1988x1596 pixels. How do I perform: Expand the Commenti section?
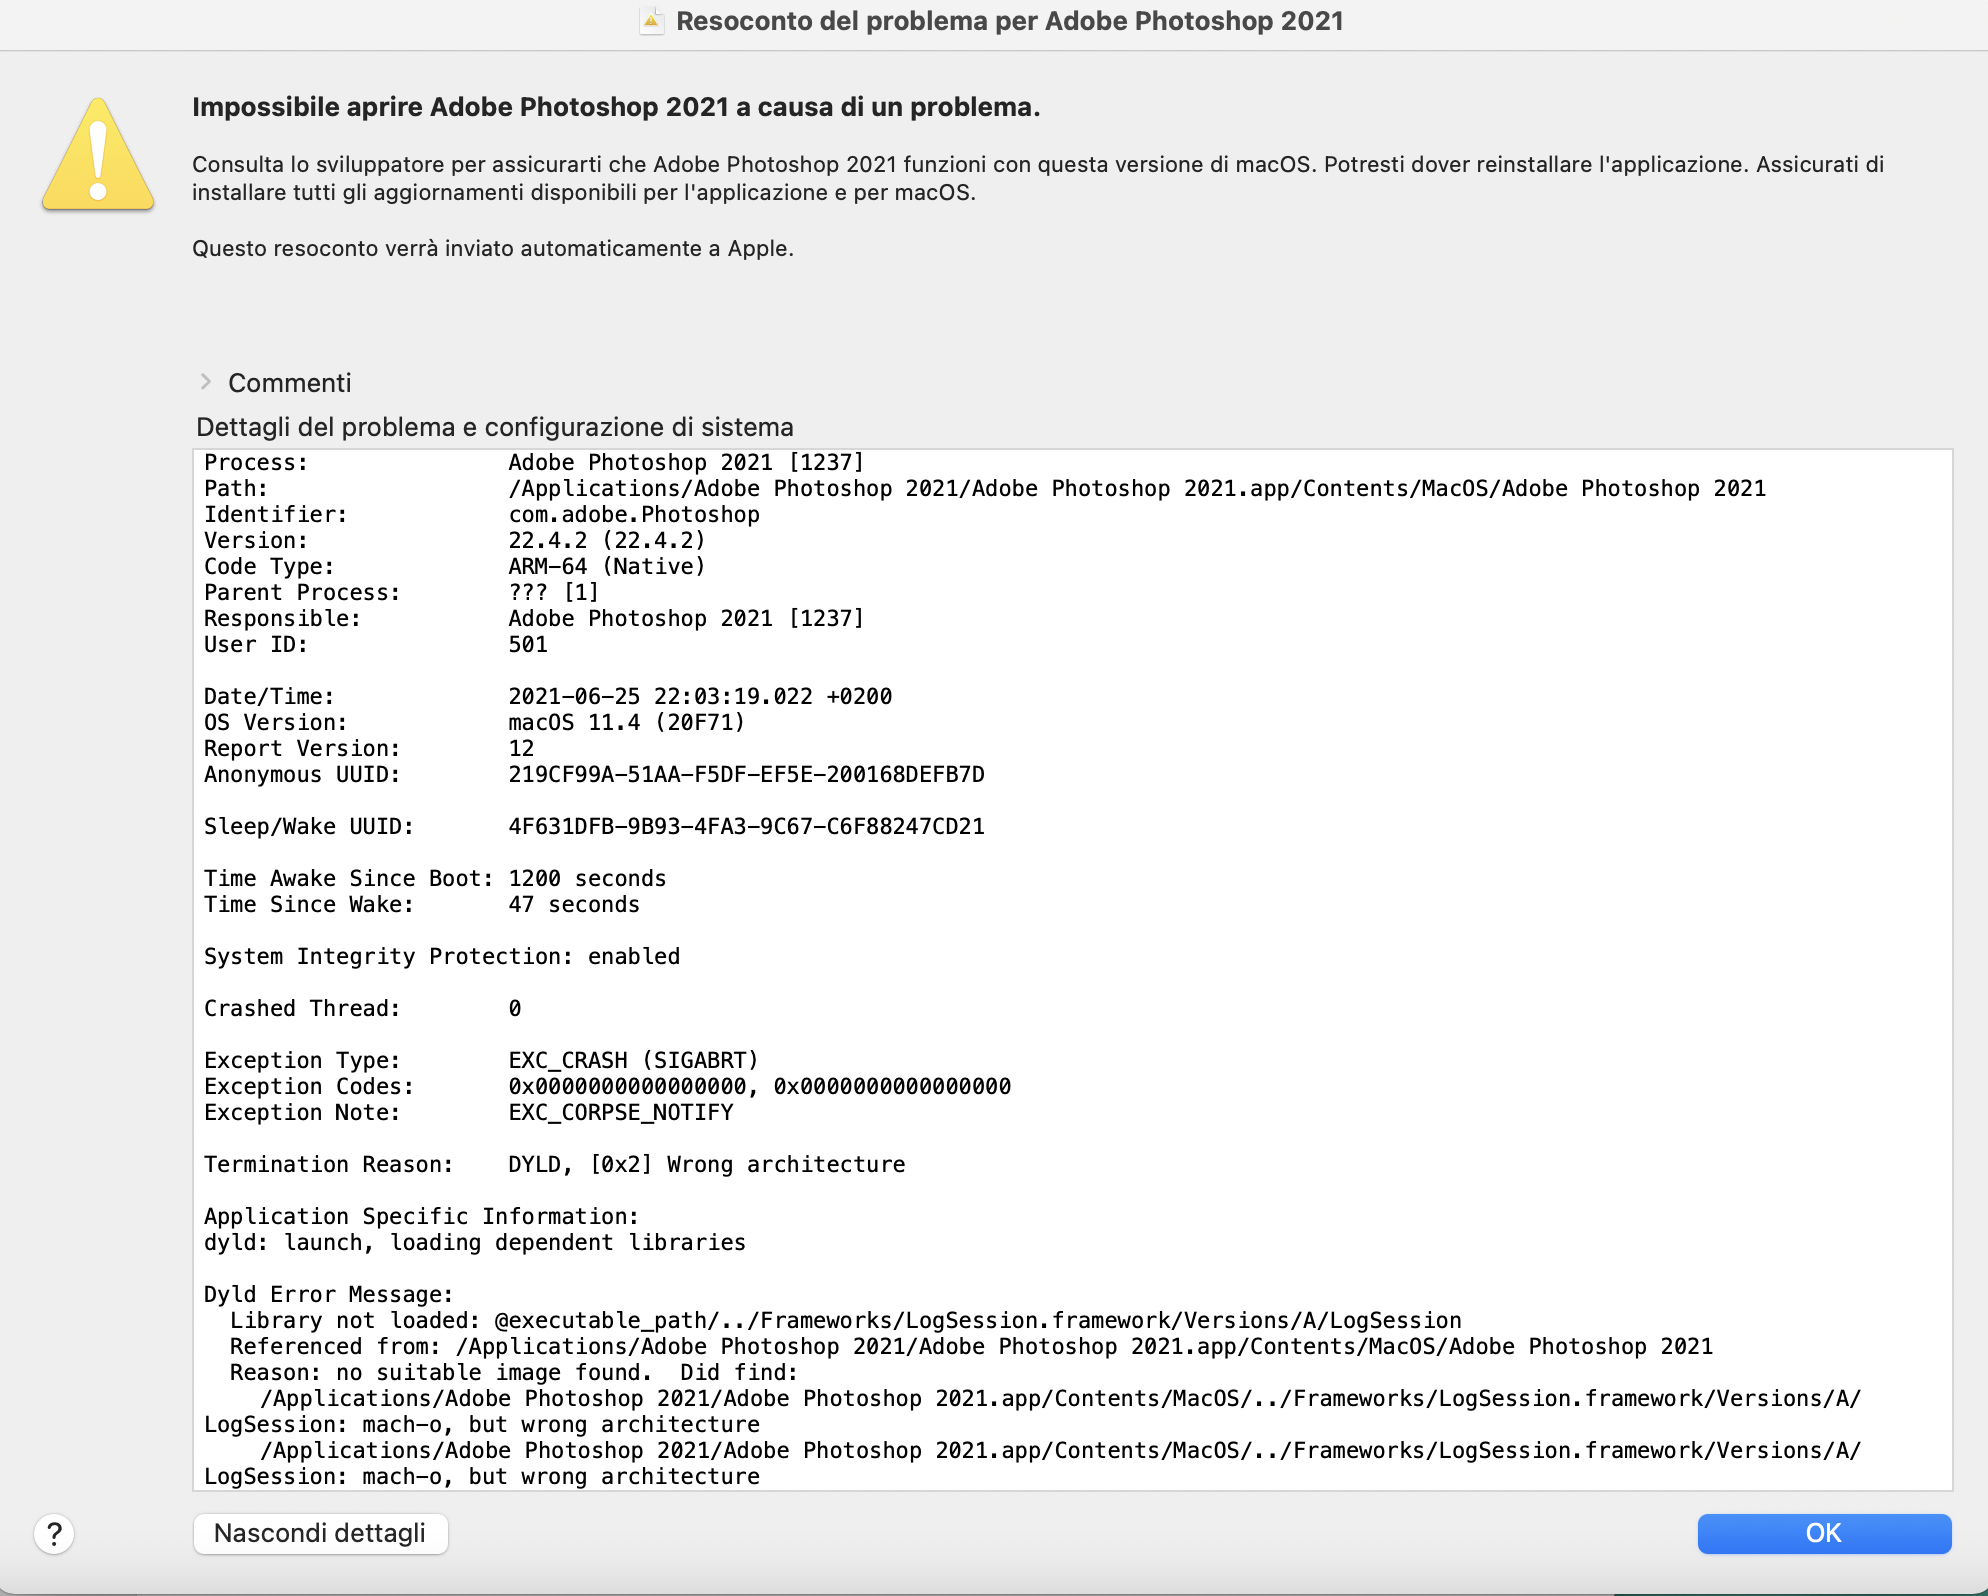coord(206,382)
